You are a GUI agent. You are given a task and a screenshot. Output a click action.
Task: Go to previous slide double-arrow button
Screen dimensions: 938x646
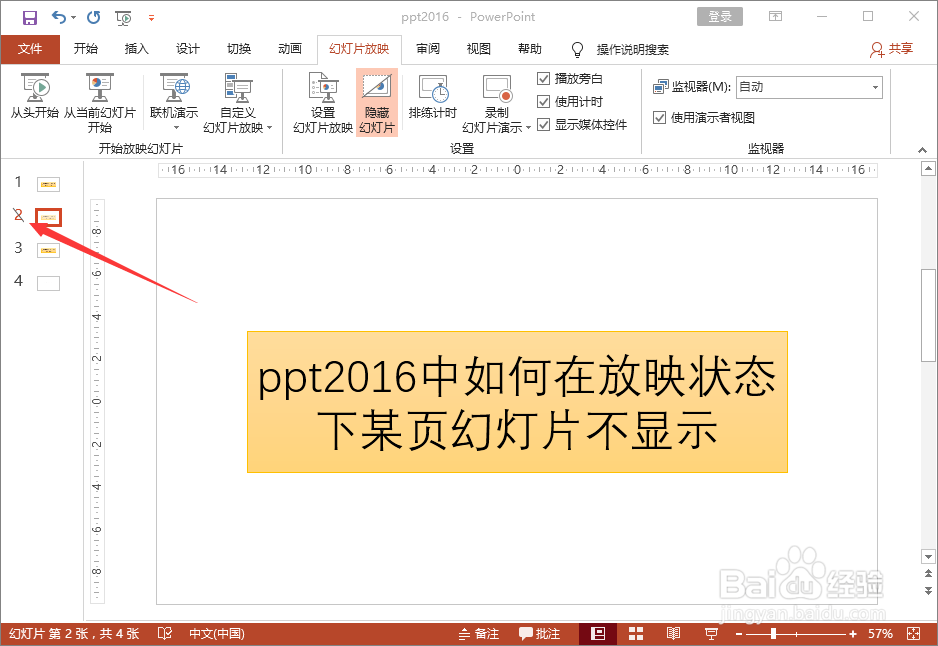928,574
